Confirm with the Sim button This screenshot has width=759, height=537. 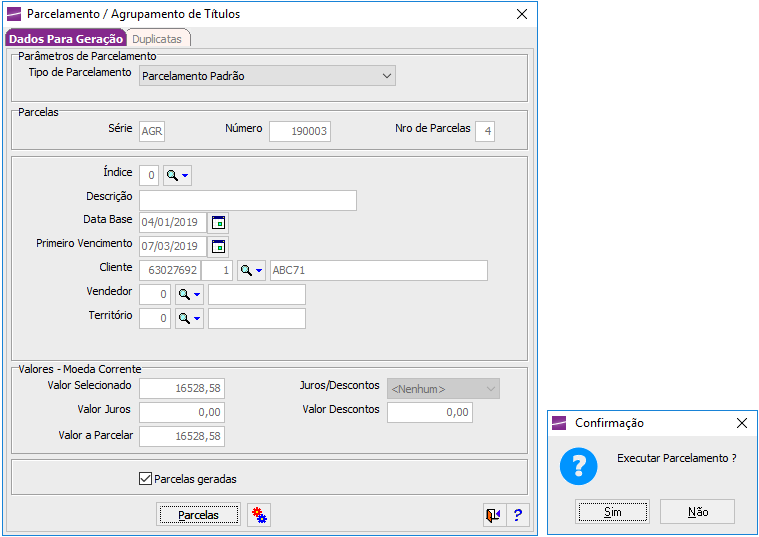[612, 512]
